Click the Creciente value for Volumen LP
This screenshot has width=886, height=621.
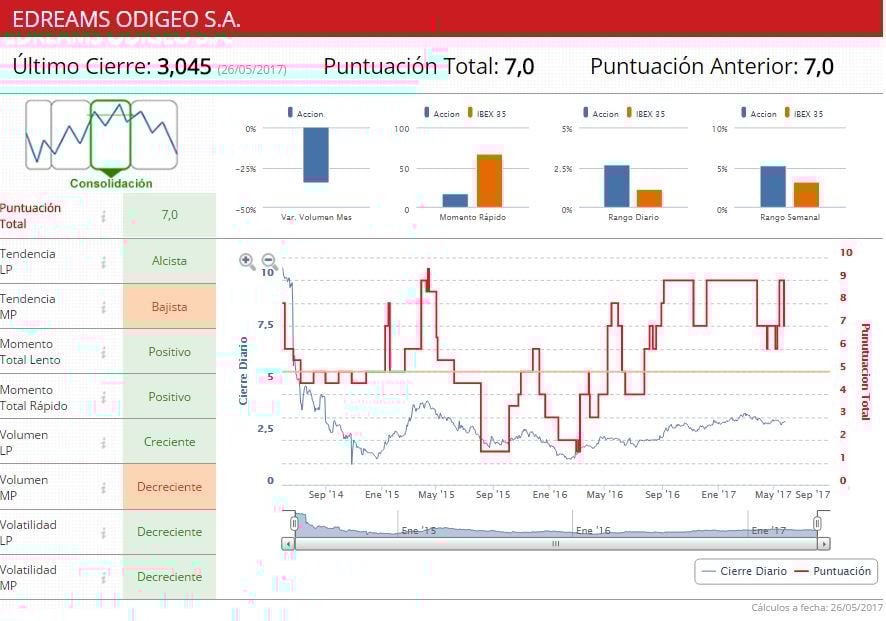(170, 442)
